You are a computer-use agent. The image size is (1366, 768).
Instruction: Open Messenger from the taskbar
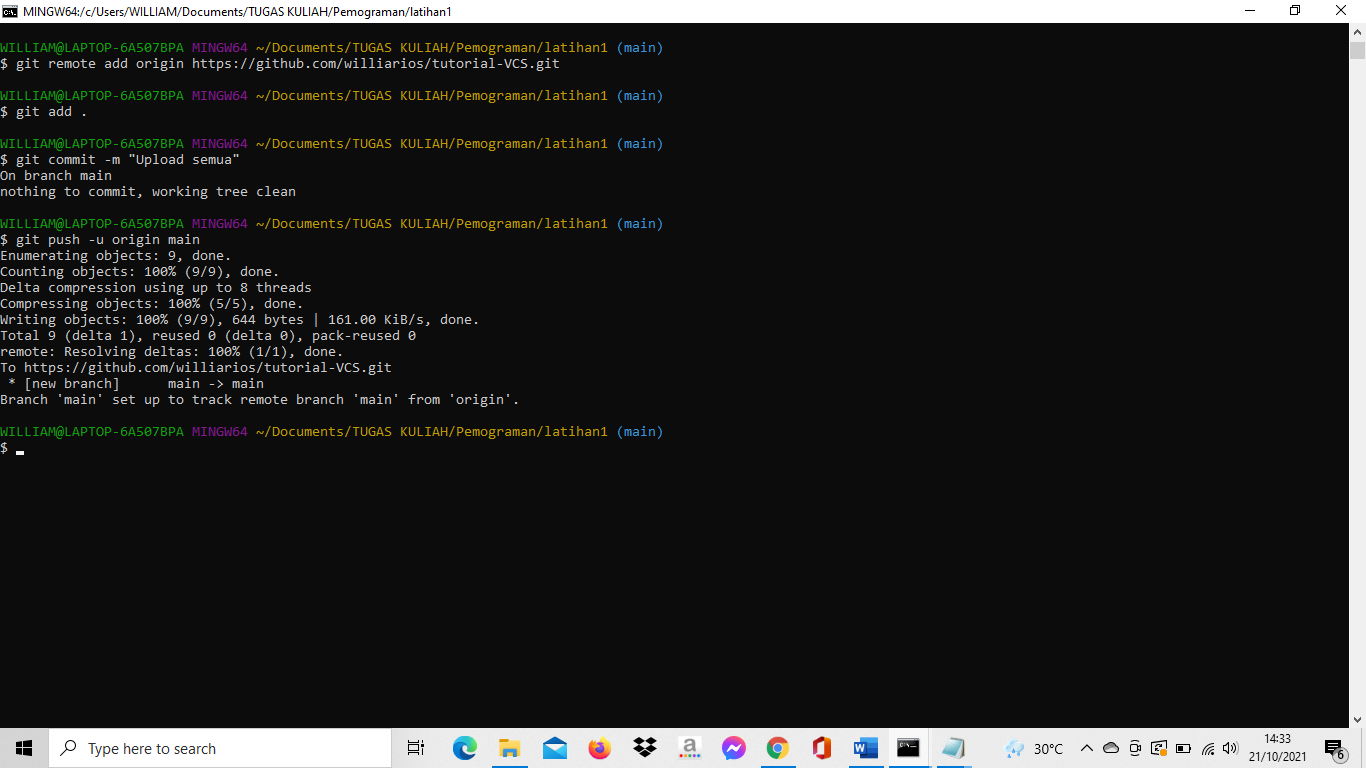point(733,748)
